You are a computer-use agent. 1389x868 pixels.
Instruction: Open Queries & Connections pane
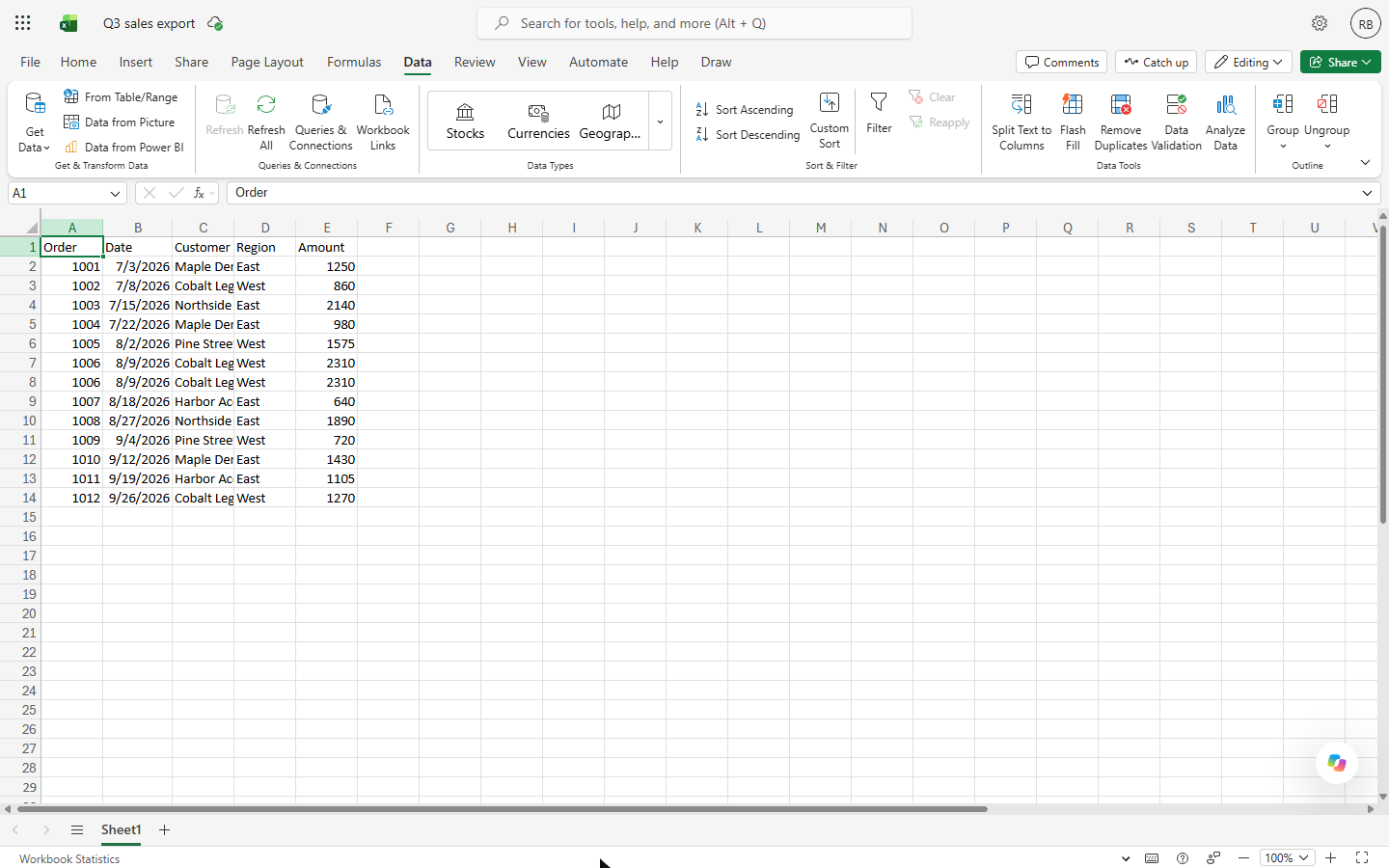[x=321, y=122]
